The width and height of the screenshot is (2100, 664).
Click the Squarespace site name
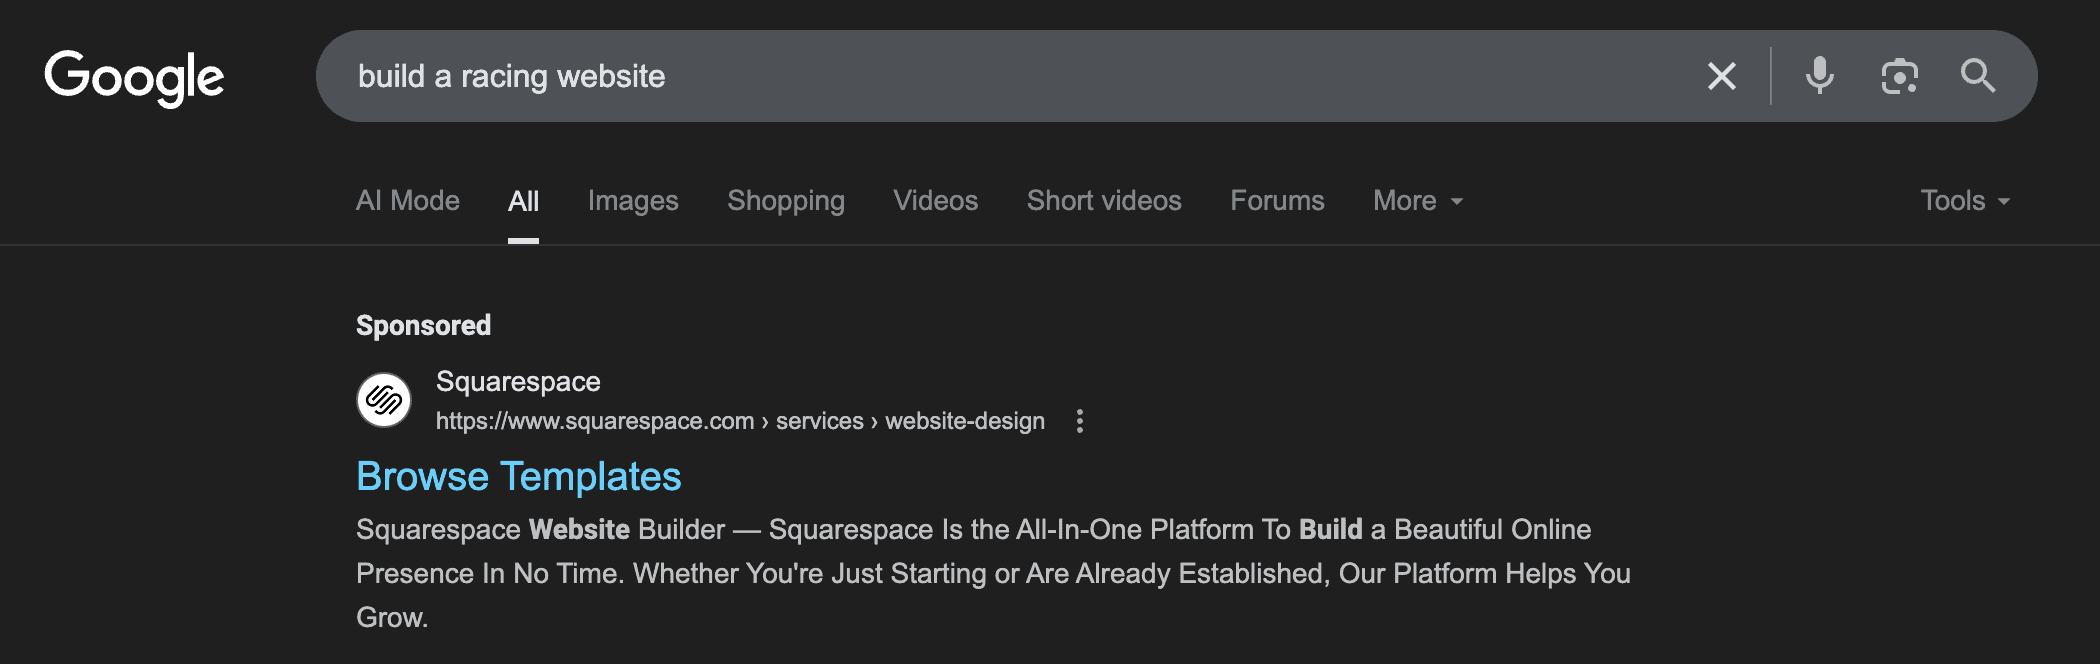click(x=518, y=381)
